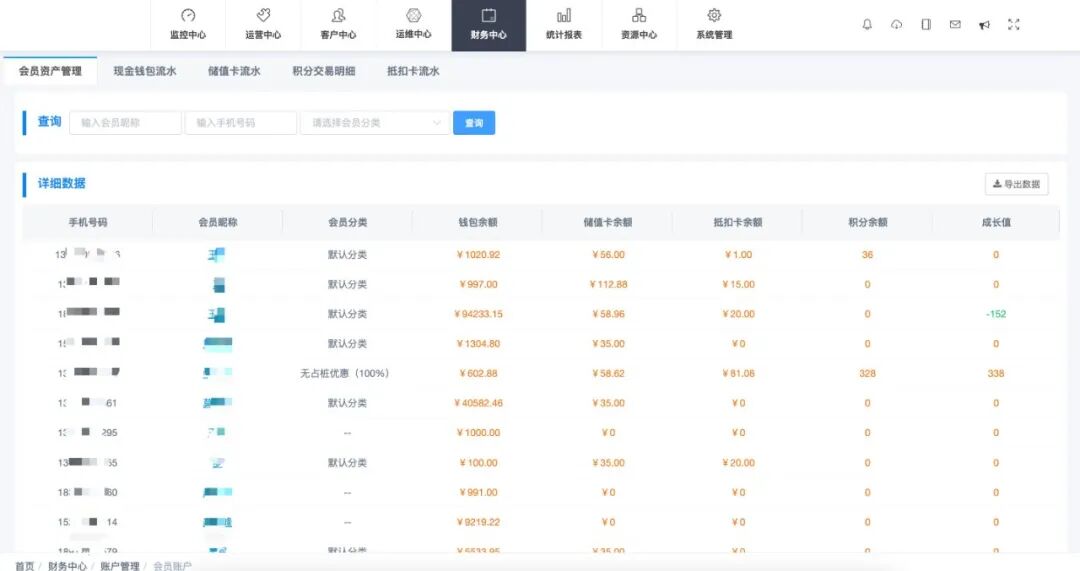Click wallet balance ¥9219.22
The width and height of the screenshot is (1080, 571).
478,522
